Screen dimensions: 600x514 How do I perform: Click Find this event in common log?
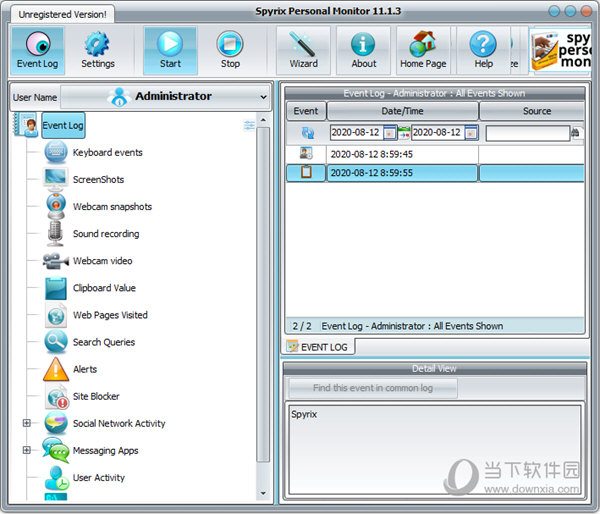373,388
